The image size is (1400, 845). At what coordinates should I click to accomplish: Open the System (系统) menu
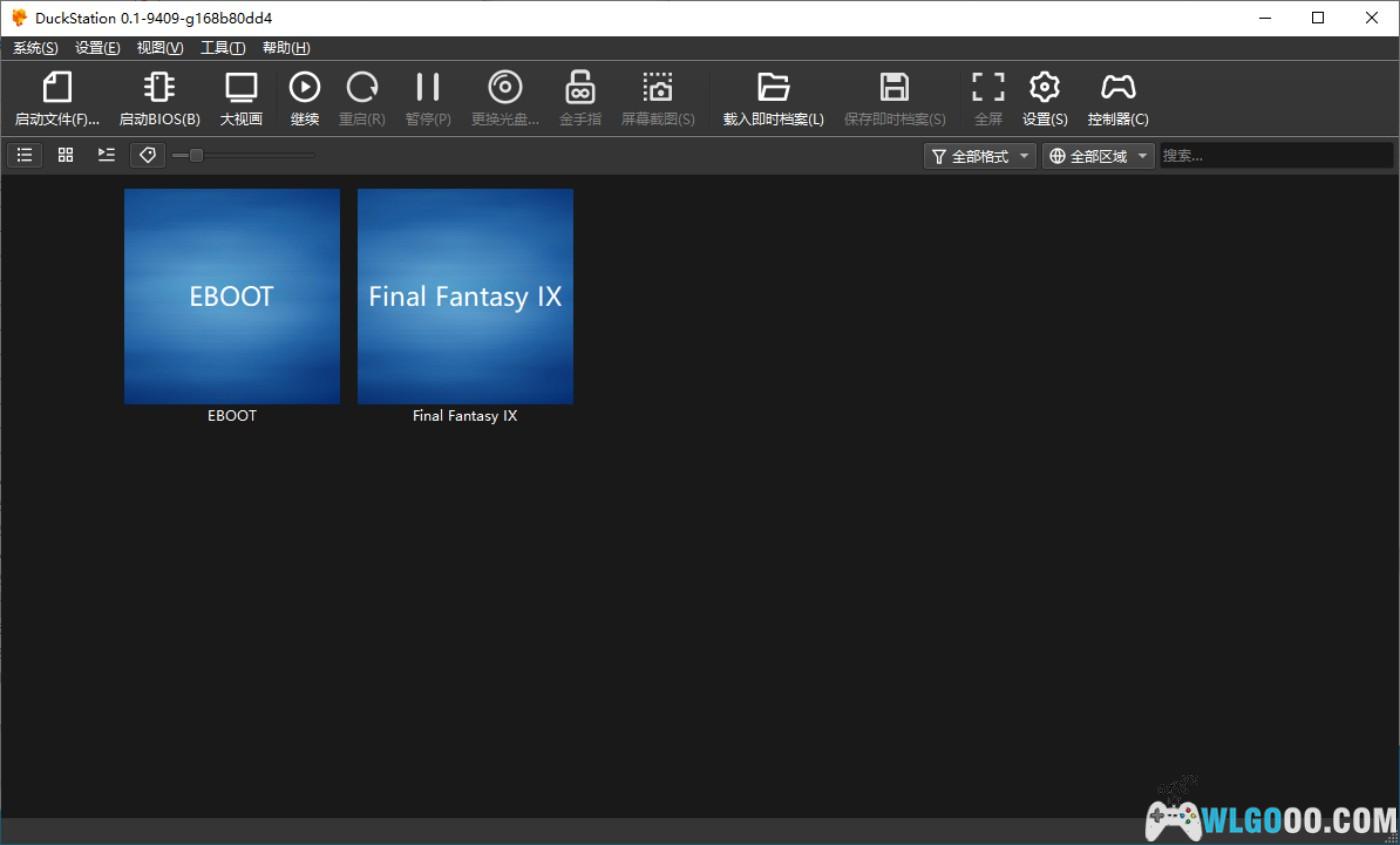click(x=35, y=48)
